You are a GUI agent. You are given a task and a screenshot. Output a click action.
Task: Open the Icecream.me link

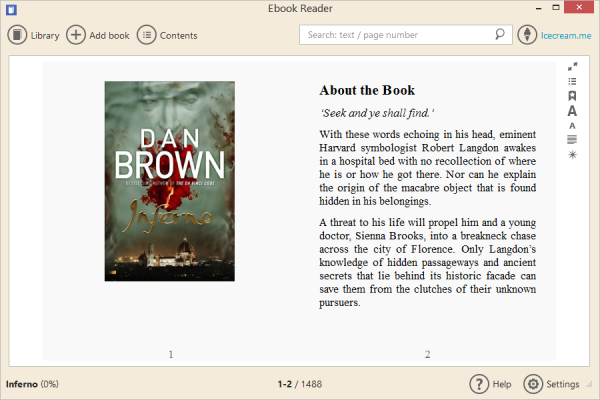click(x=566, y=36)
